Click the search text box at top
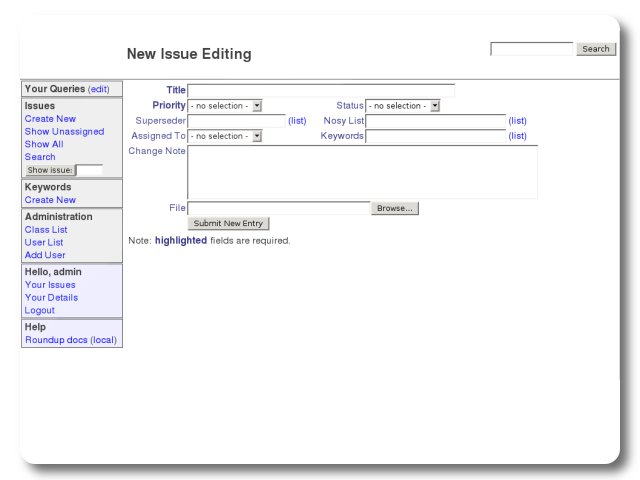Screen dimensions: 640x480 531,49
